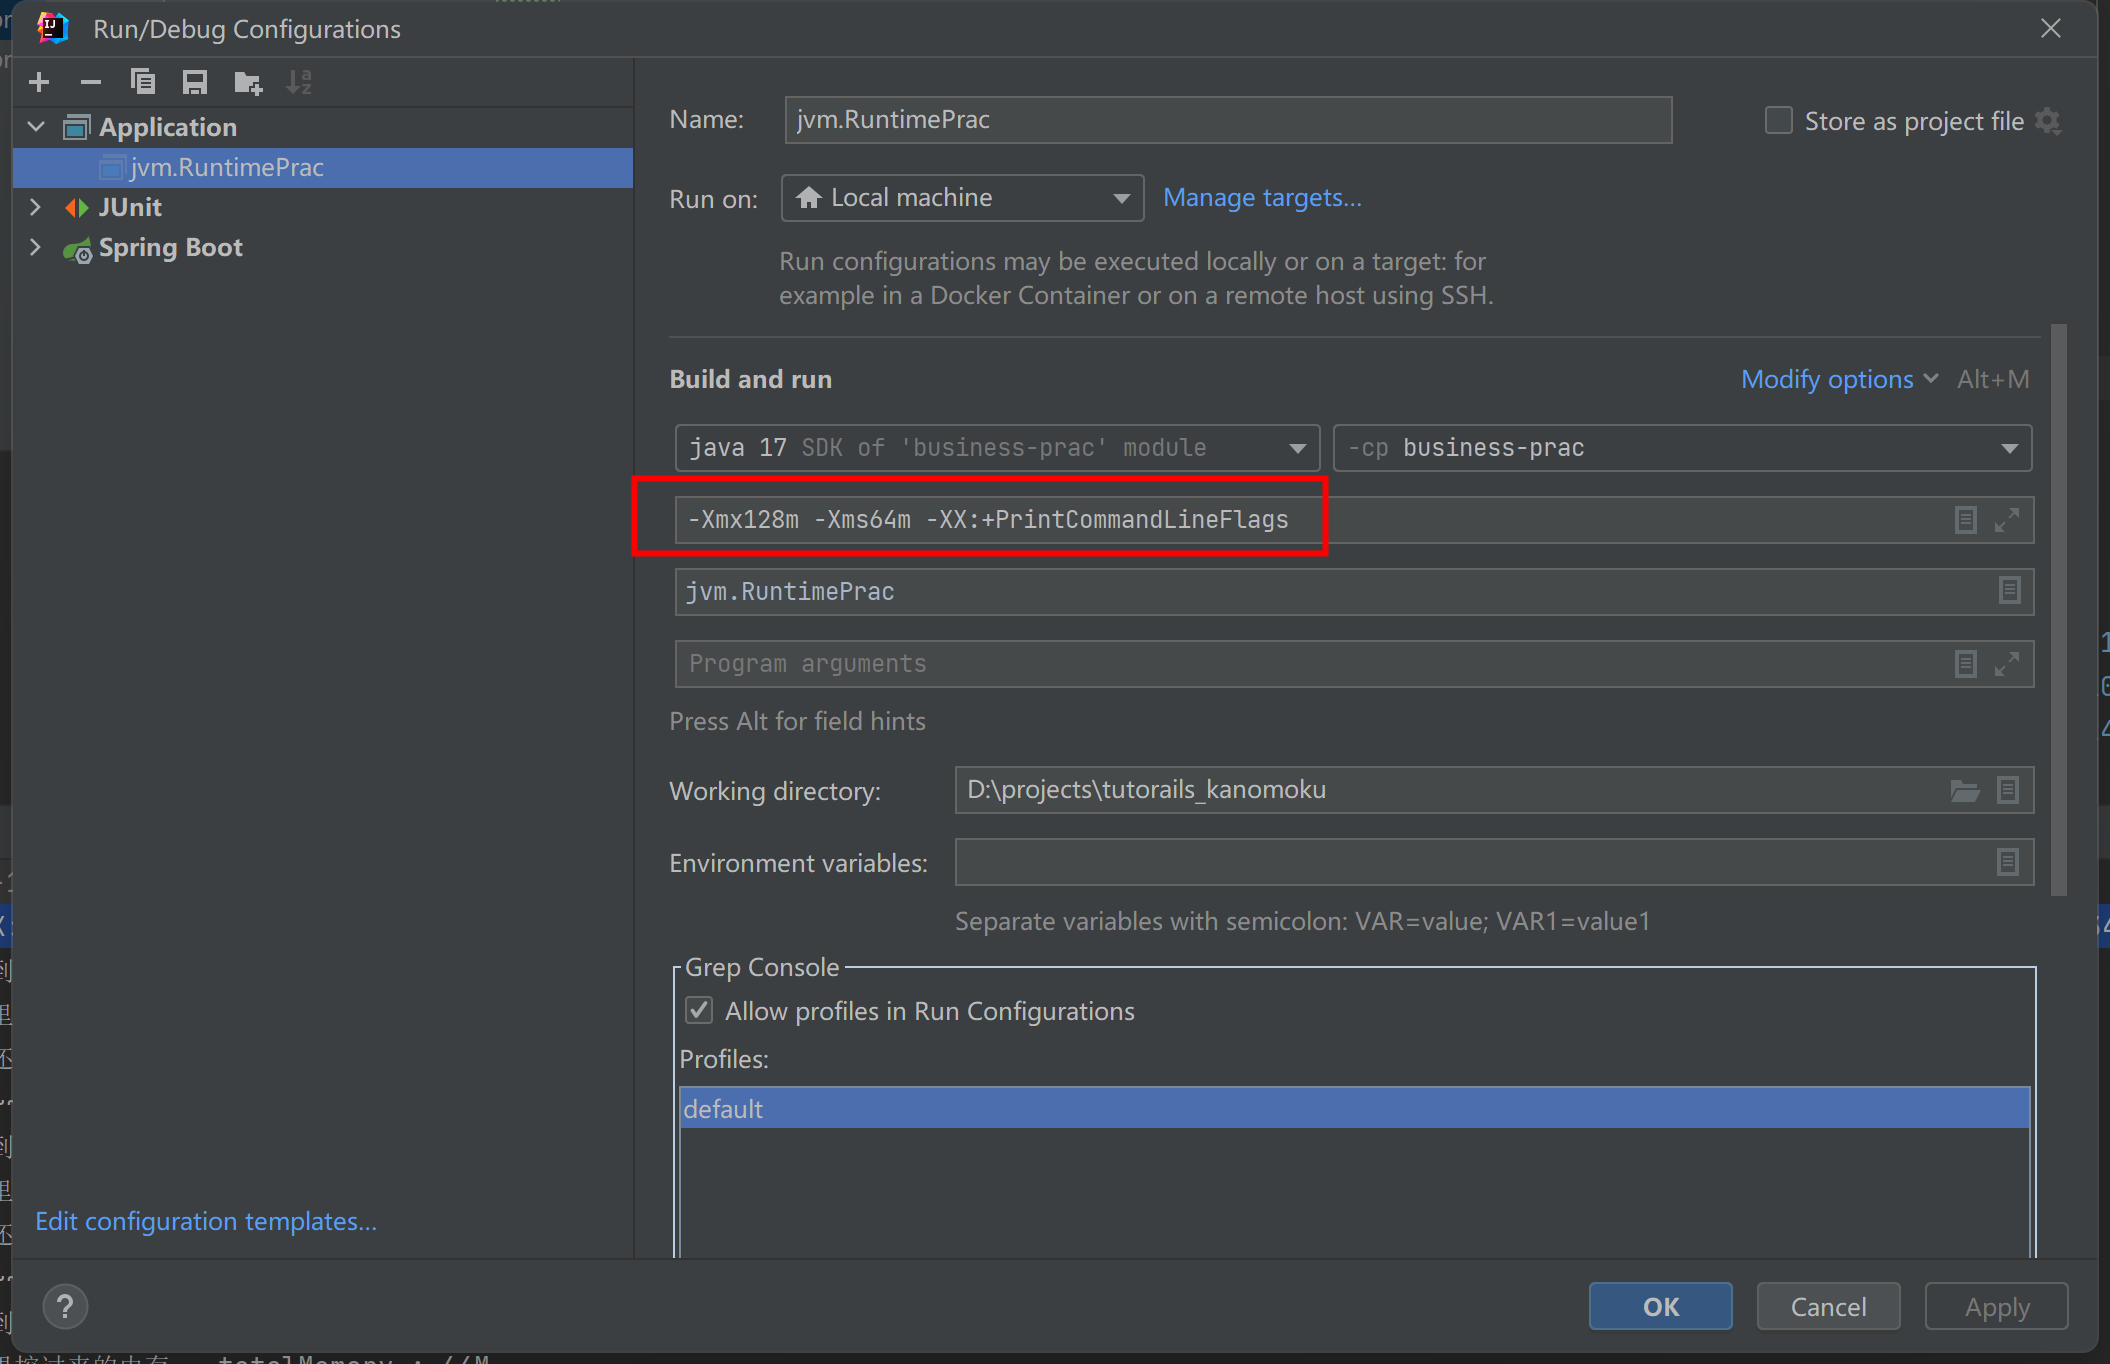The height and width of the screenshot is (1364, 2110).
Task: Select the JUnit configuration group
Action: coord(130,207)
